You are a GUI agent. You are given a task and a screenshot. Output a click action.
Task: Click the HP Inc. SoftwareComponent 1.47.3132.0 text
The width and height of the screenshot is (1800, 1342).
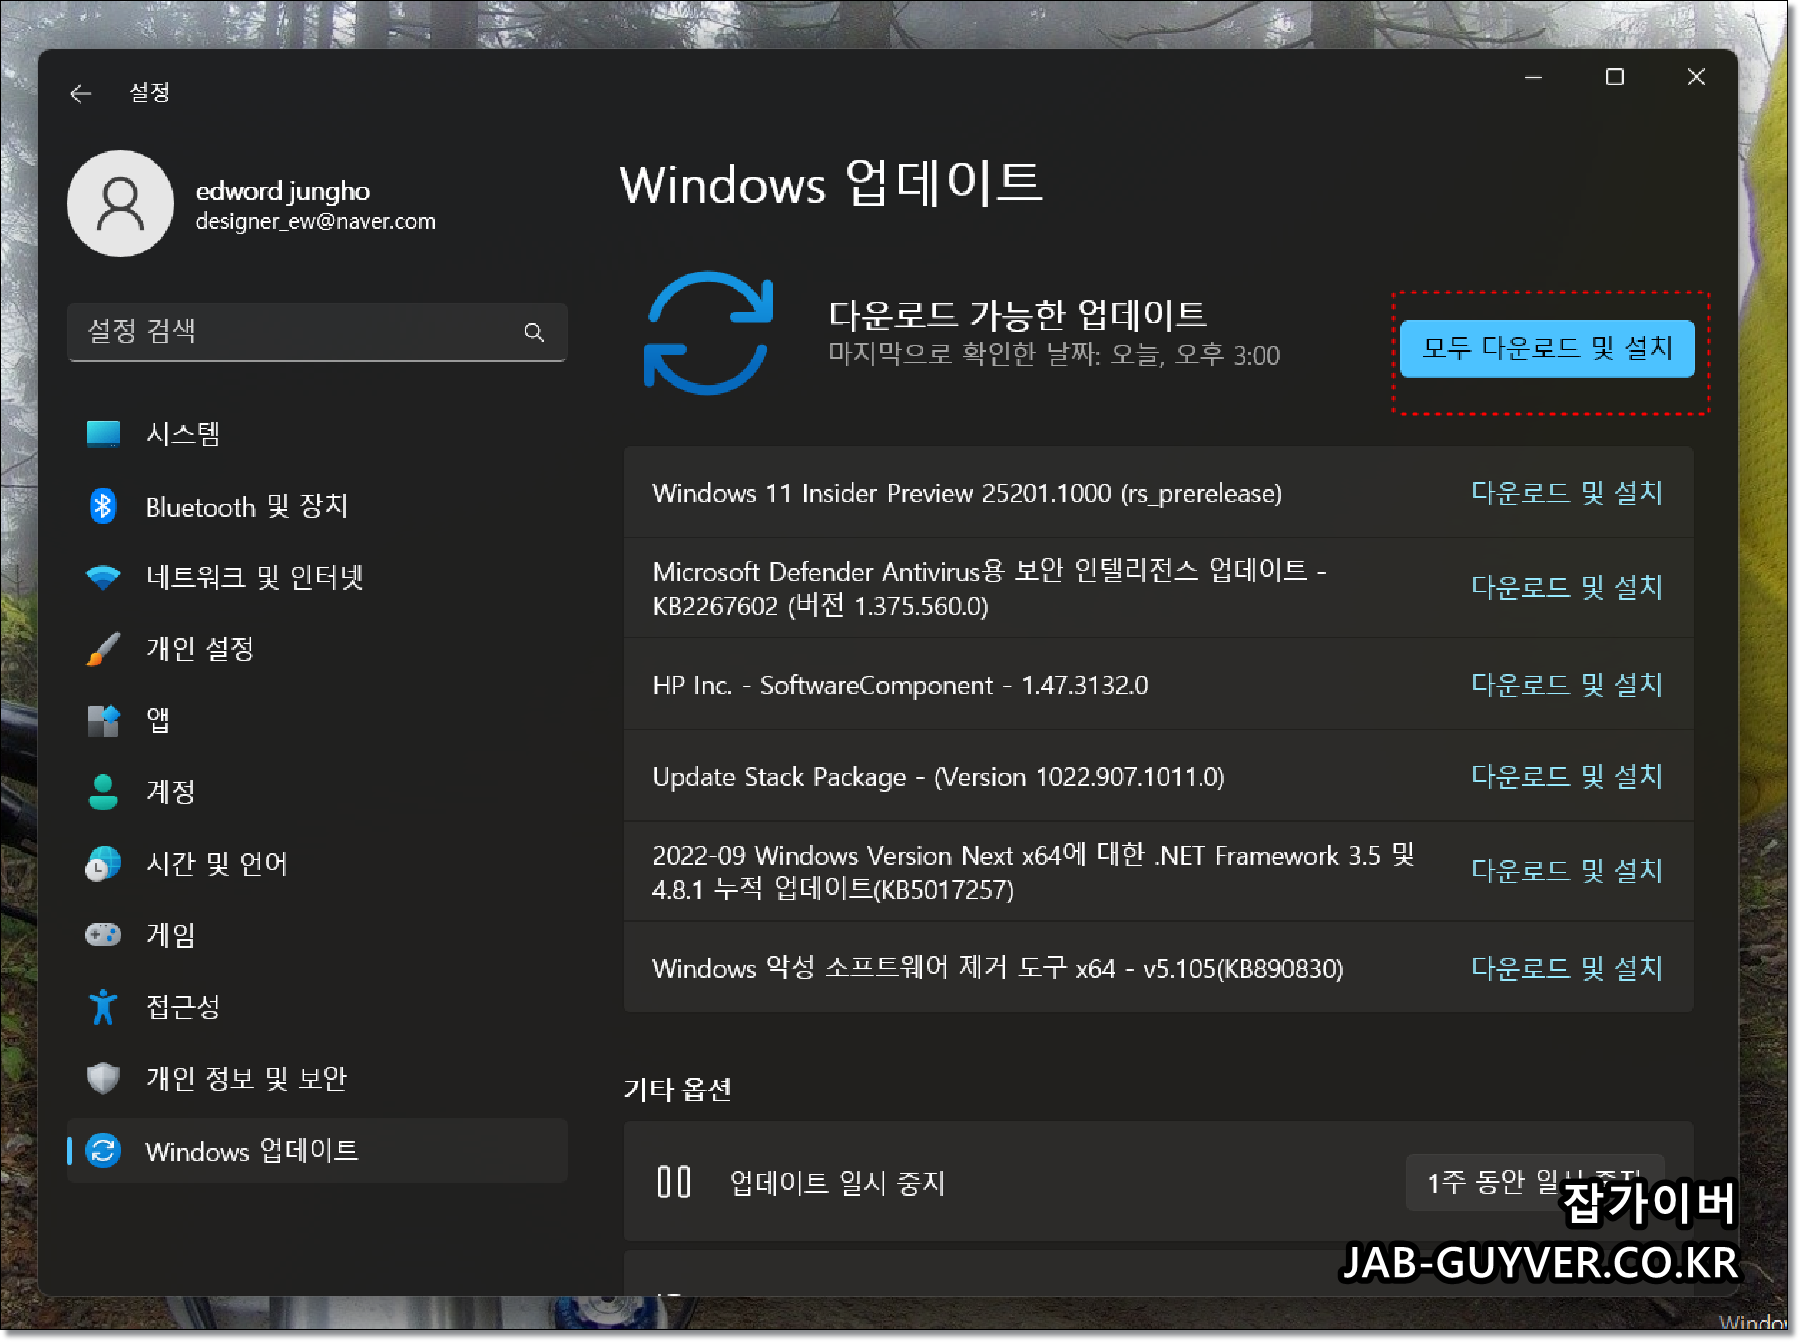coord(900,685)
